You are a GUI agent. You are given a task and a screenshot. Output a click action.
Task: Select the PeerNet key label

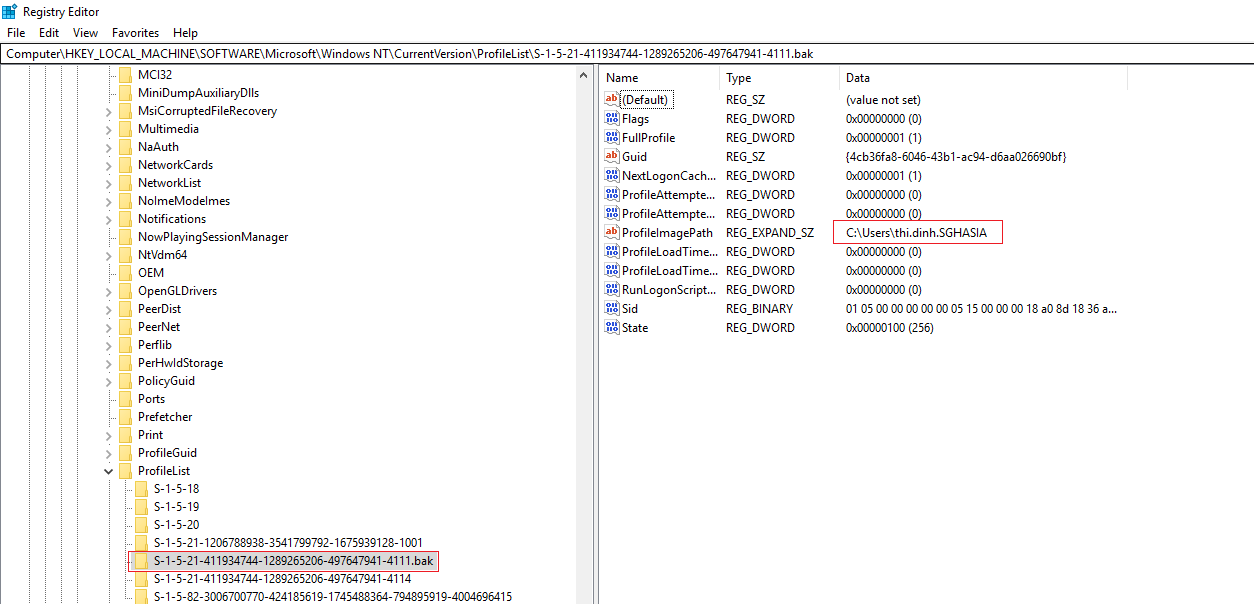(x=160, y=327)
